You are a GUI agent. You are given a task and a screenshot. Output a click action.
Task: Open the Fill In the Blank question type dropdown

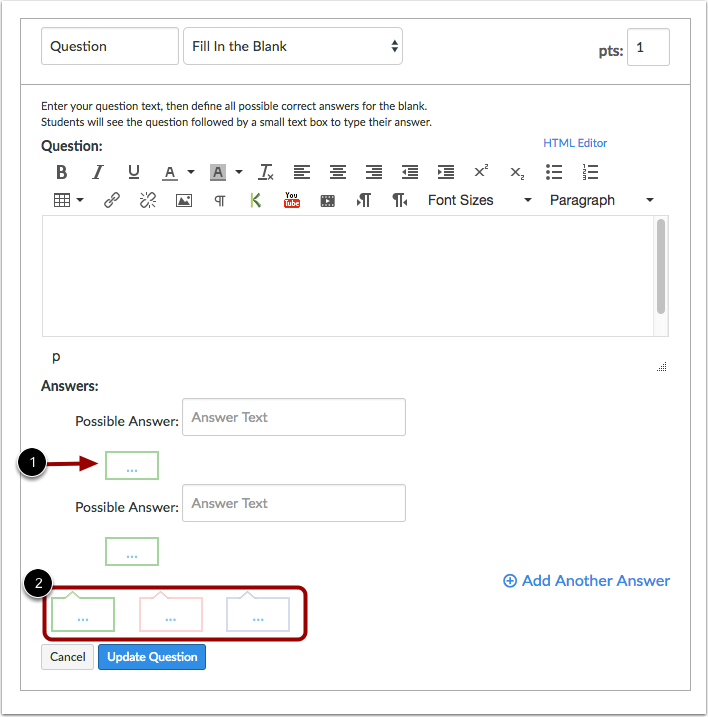[293, 46]
